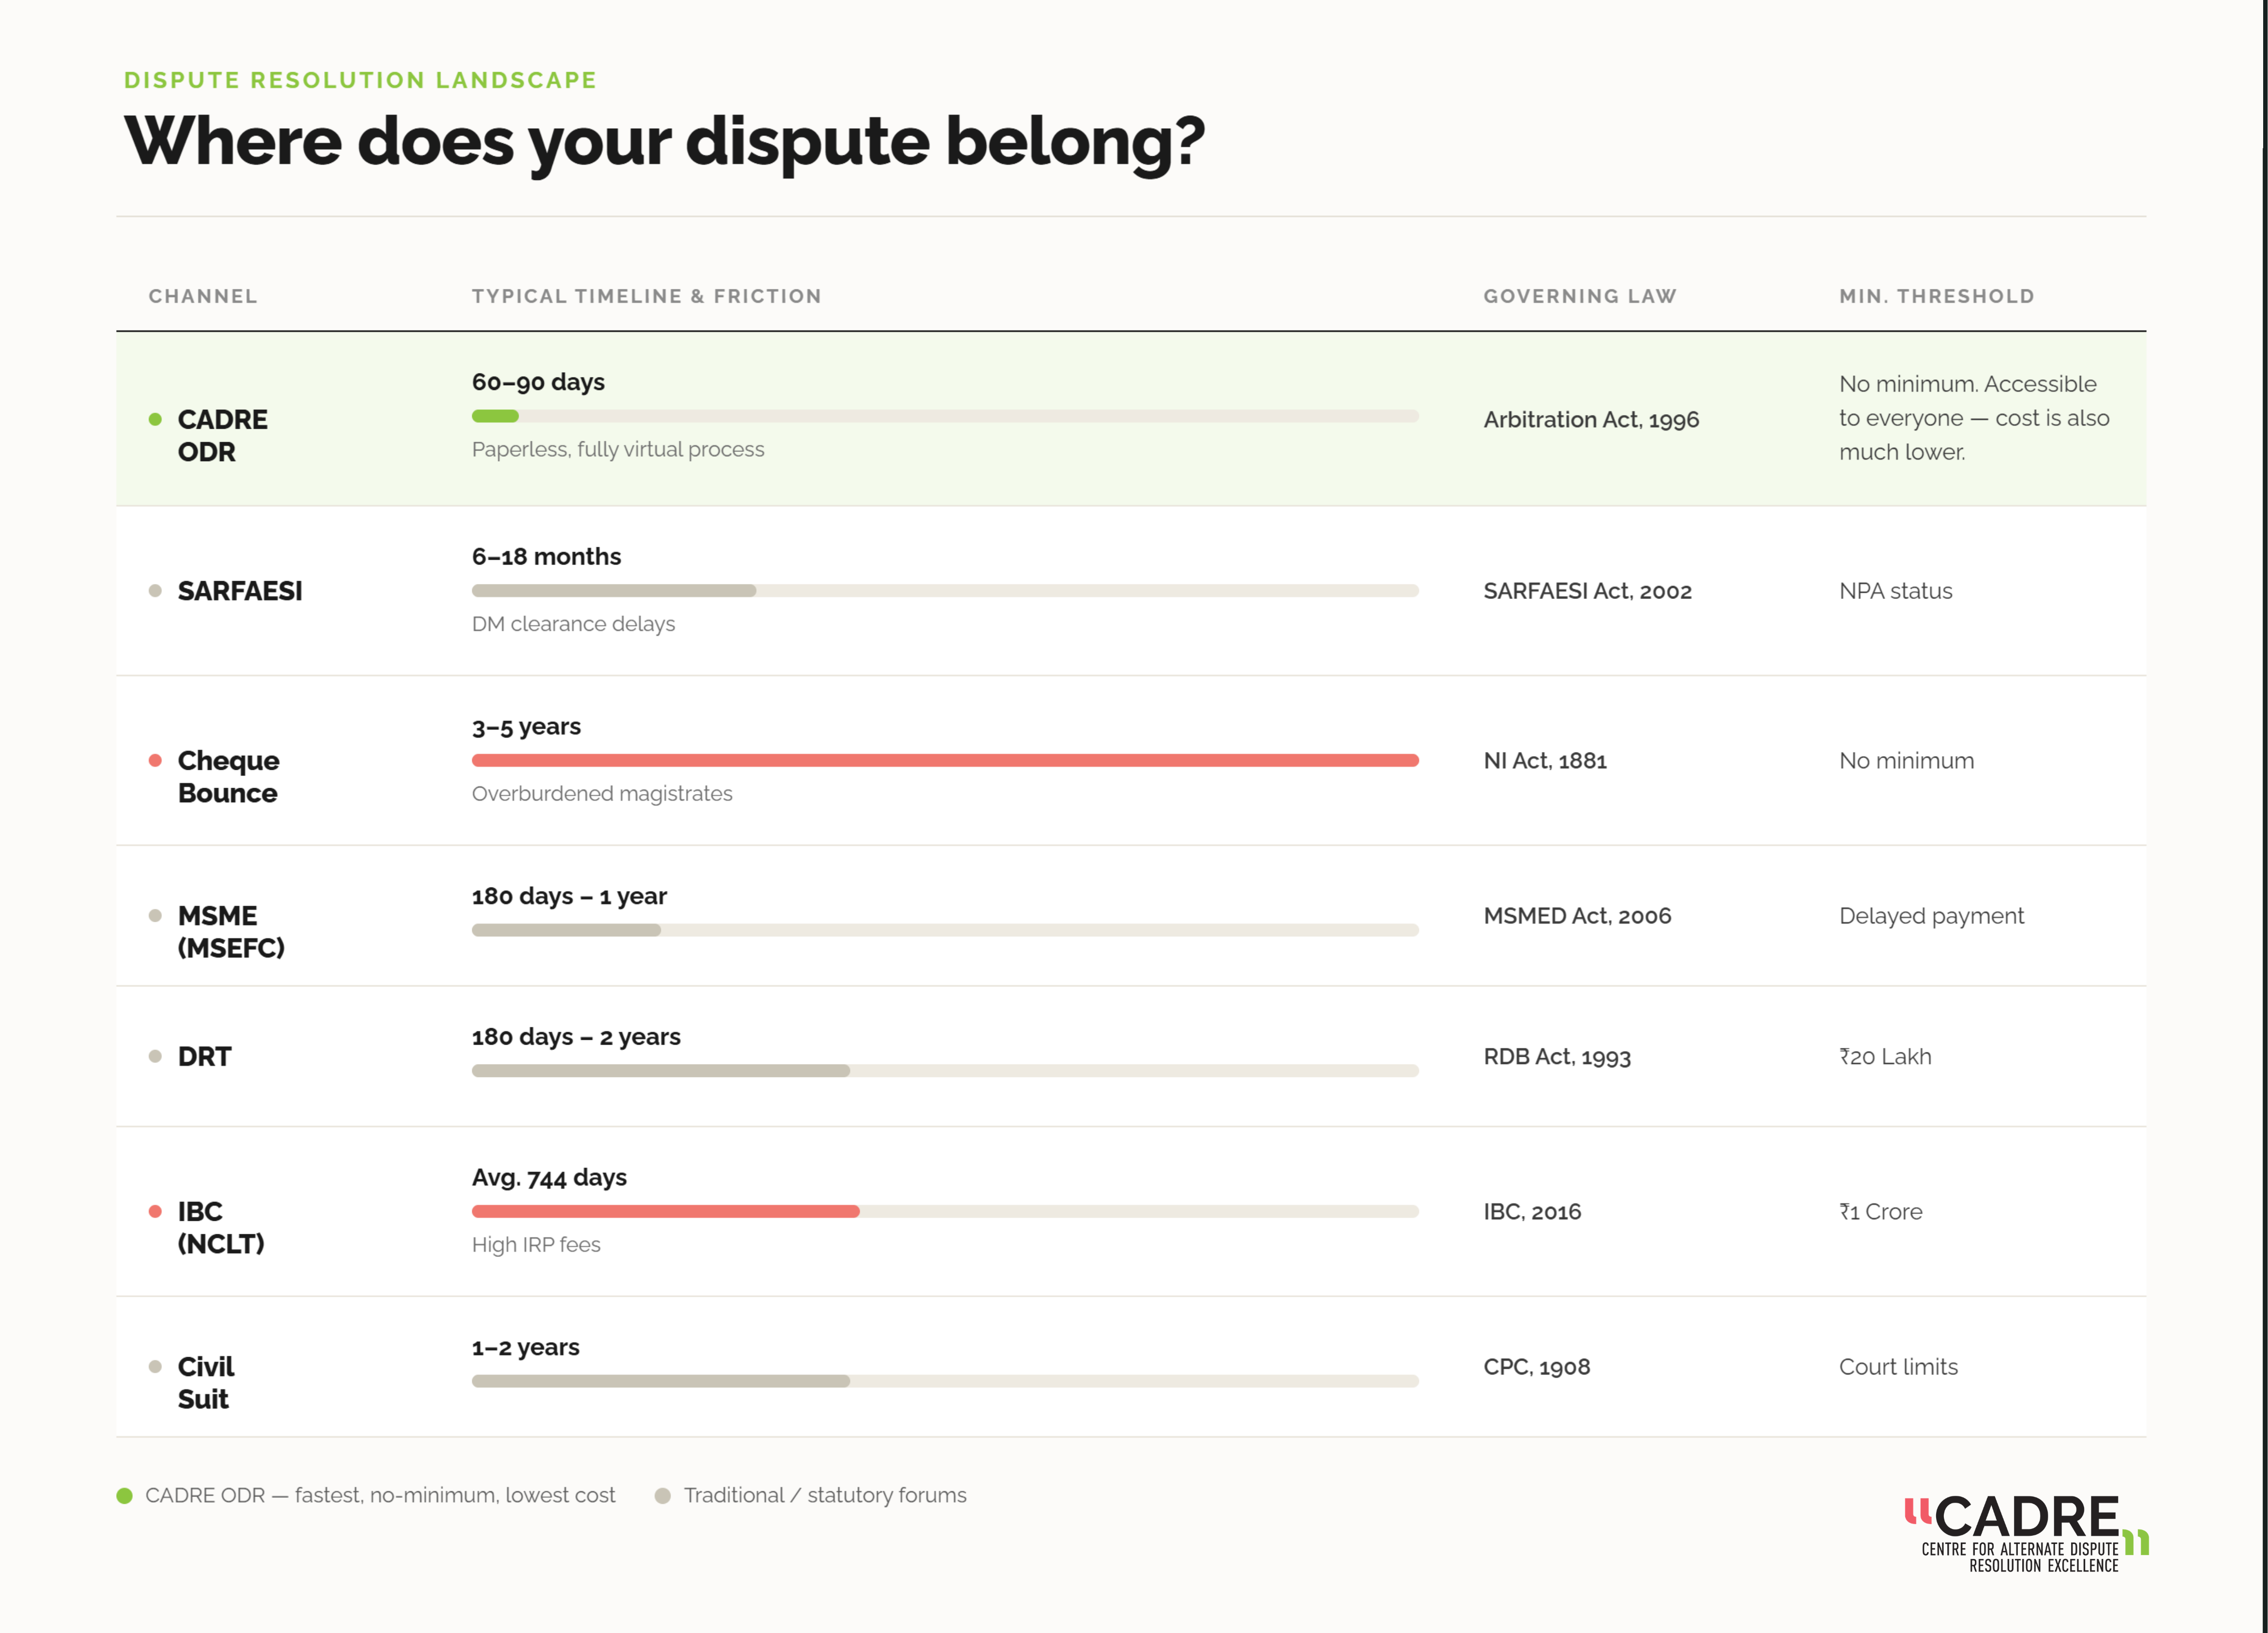Click the ₹1 Crore threshold value

(1881, 1211)
